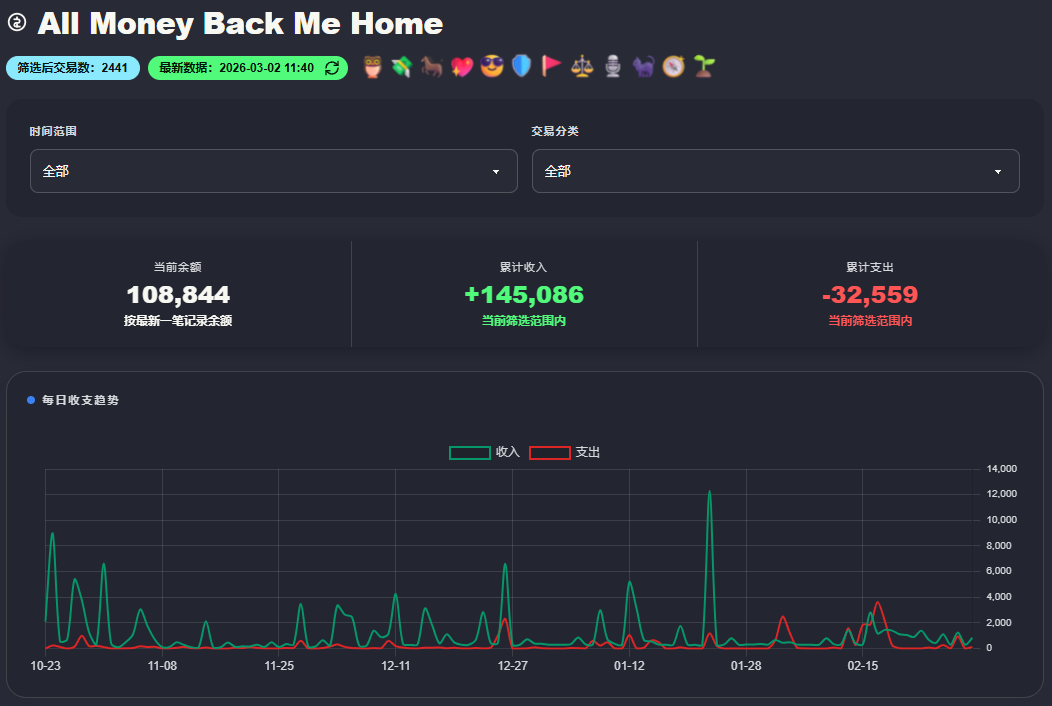Click the blue shield emoji icon
The height and width of the screenshot is (706, 1052).
[521, 67]
